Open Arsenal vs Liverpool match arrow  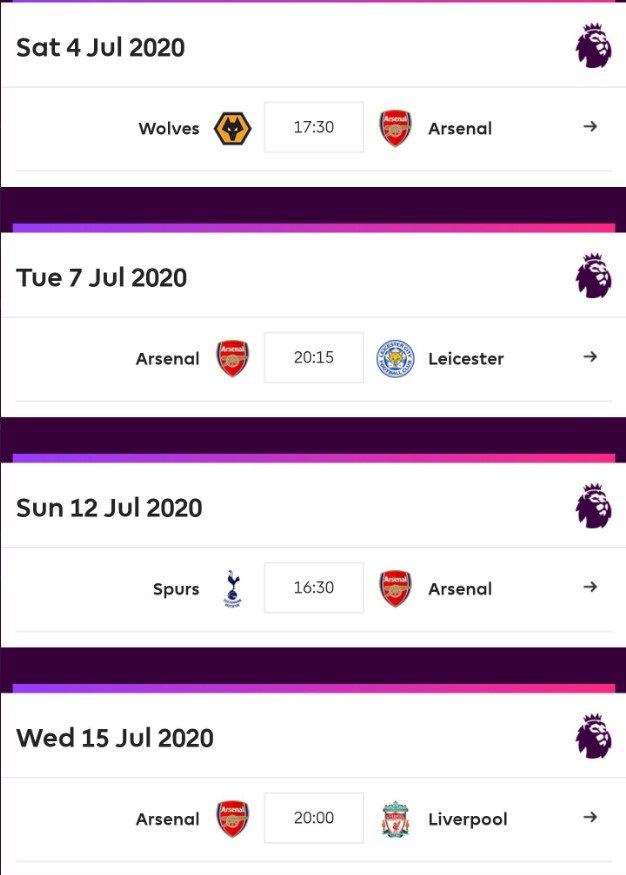(590, 817)
